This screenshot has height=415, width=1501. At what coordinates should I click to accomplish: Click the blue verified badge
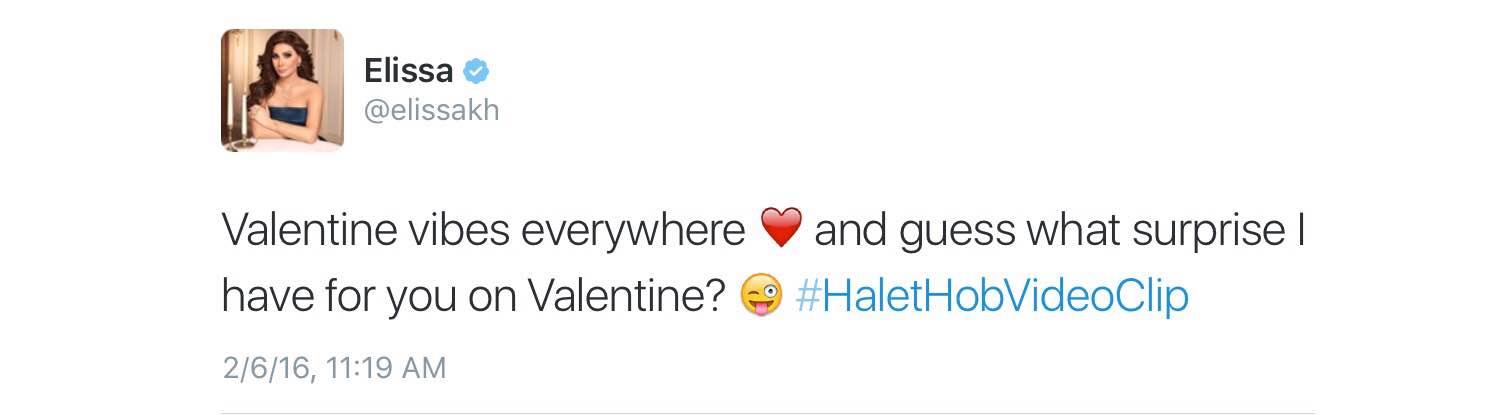pos(476,72)
